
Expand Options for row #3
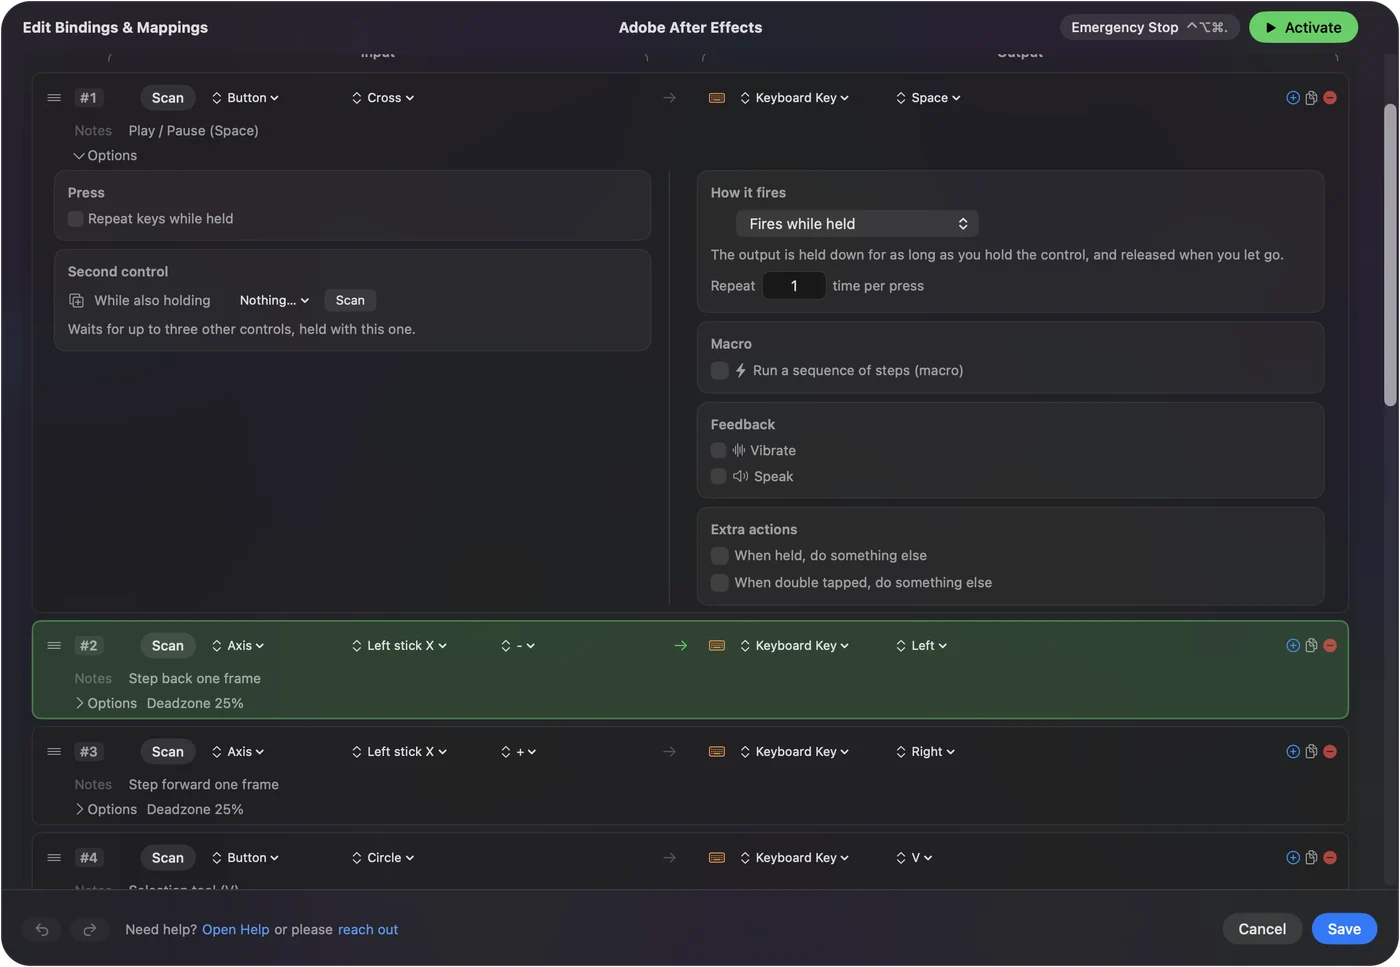(x=105, y=810)
